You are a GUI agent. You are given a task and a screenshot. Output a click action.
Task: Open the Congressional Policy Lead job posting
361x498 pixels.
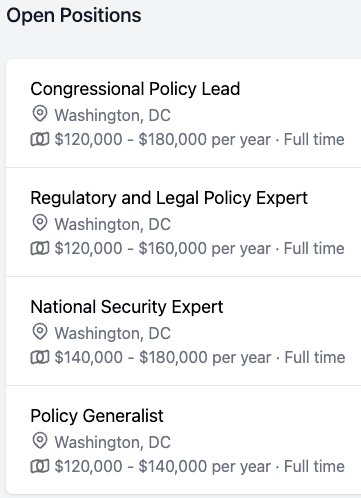135,89
